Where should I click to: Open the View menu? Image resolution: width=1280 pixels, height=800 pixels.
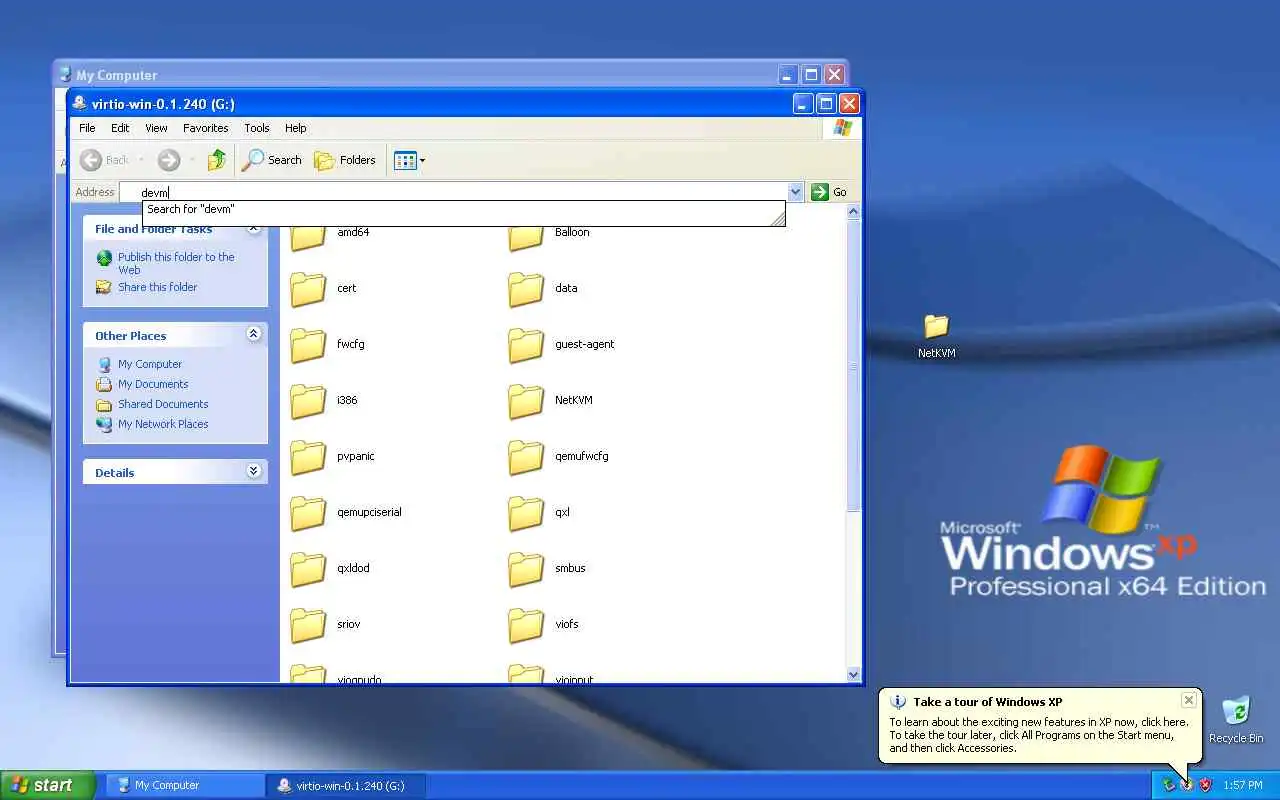click(156, 128)
